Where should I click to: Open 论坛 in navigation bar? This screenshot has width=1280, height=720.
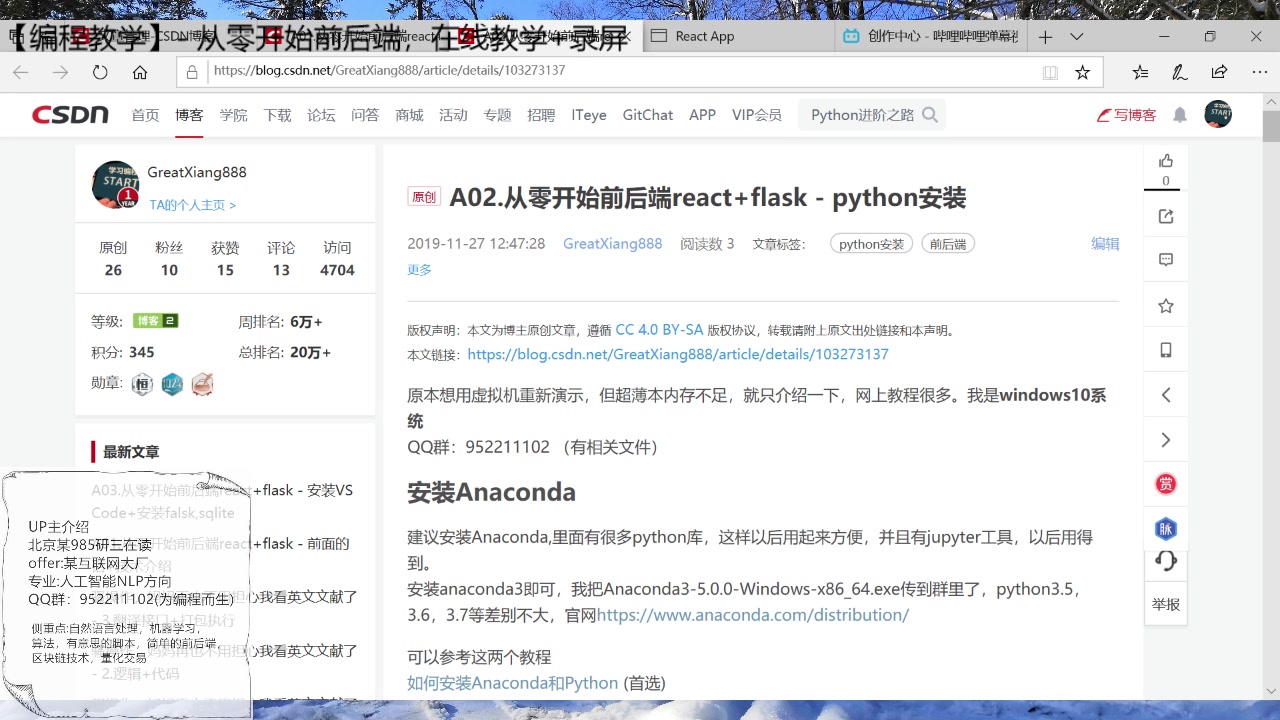(321, 115)
